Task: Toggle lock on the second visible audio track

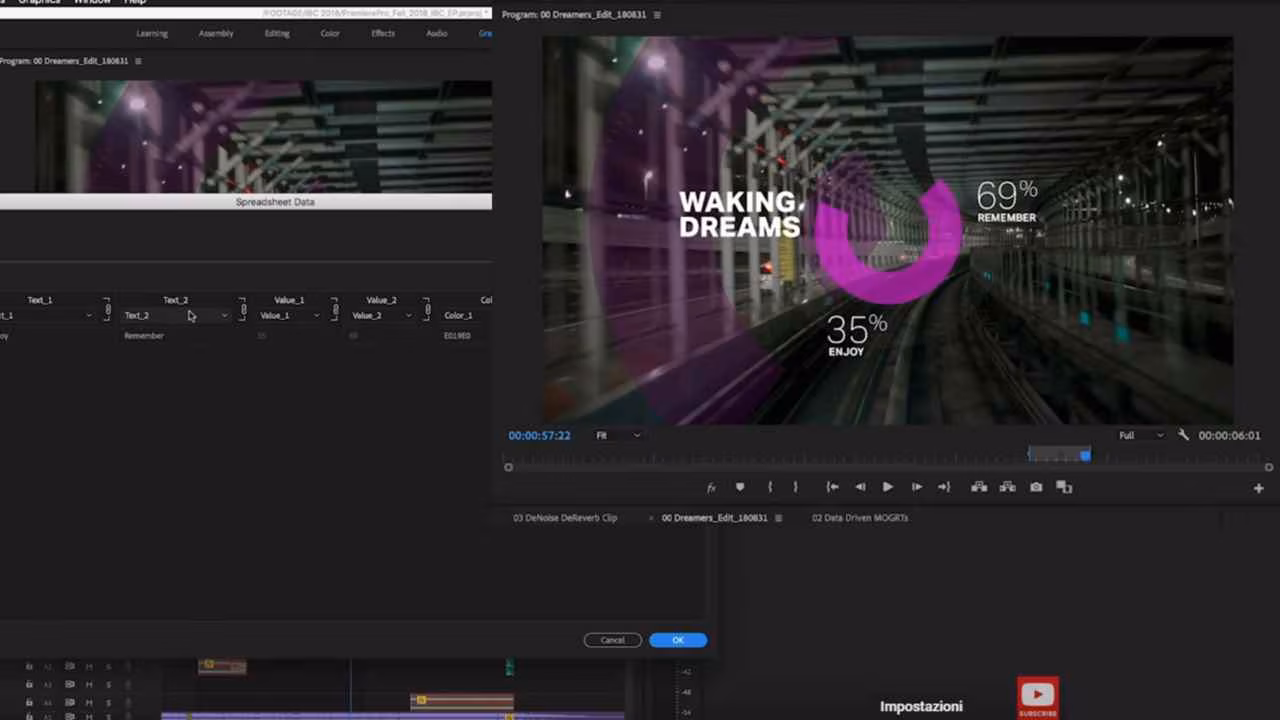Action: [x=29, y=685]
